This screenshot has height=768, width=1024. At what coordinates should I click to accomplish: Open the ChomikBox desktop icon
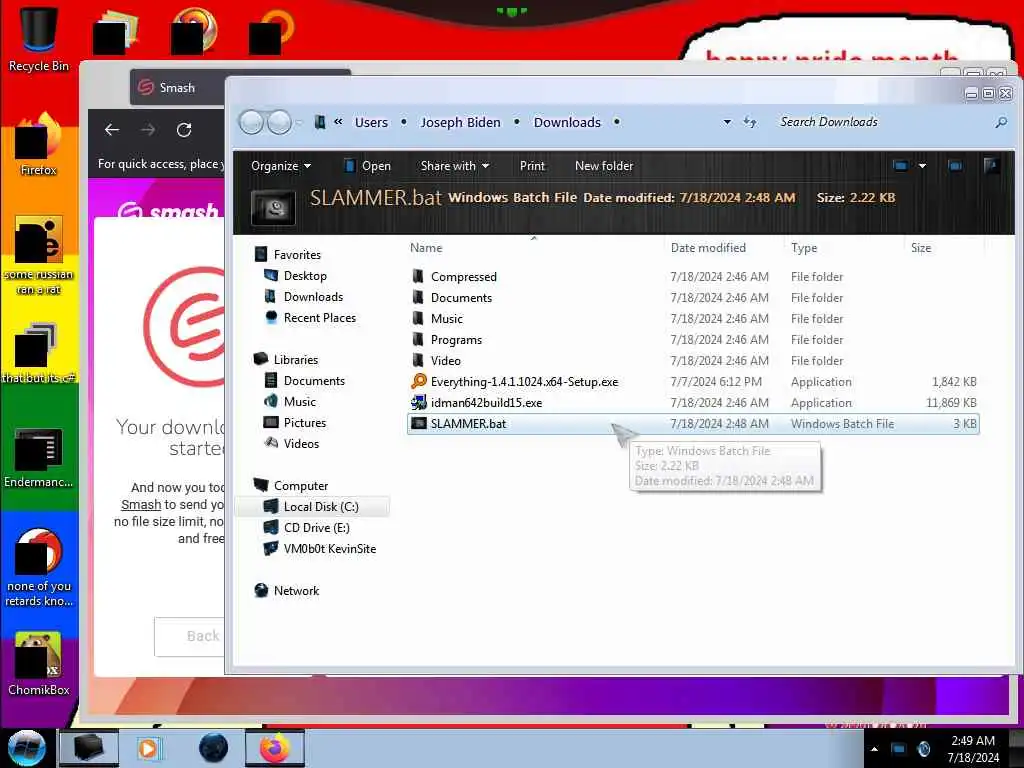pyautogui.click(x=38, y=664)
